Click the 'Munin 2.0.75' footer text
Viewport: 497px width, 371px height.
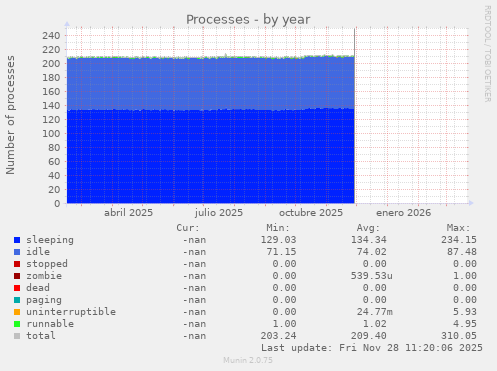click(x=248, y=360)
